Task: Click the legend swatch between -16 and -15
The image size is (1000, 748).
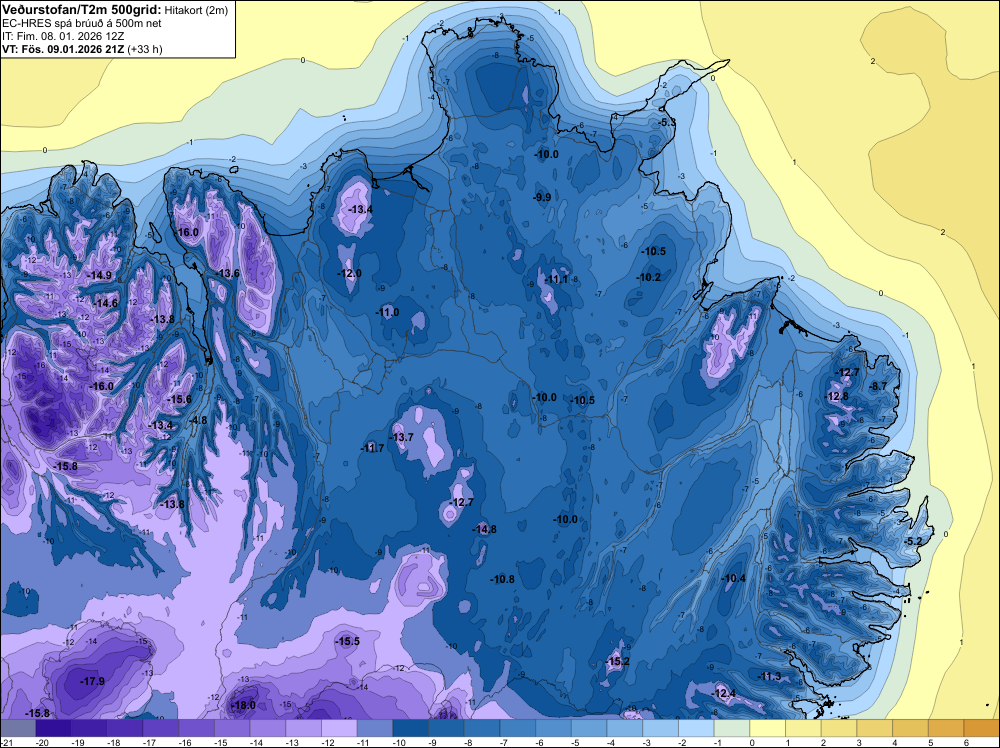Action: tap(196, 728)
